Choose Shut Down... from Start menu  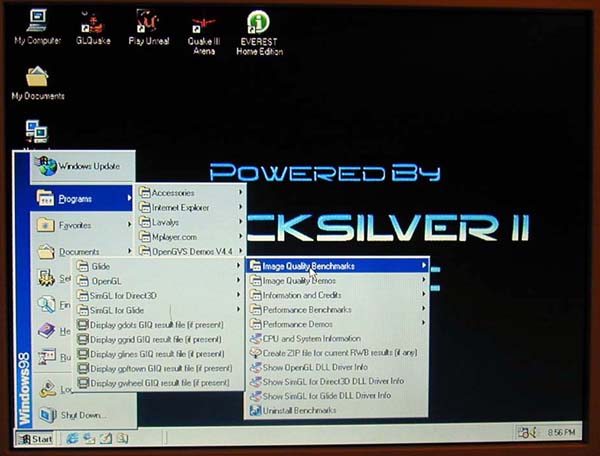(83, 415)
